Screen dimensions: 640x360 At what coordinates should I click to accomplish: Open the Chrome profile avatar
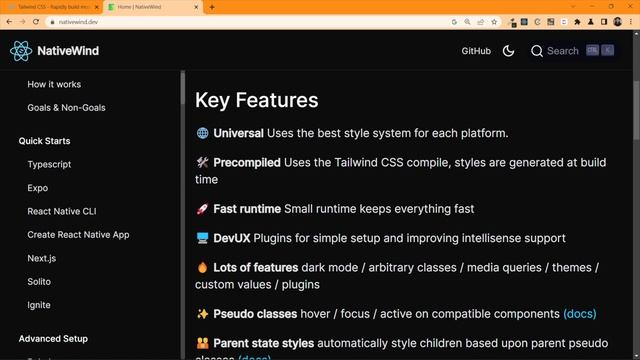(618, 22)
